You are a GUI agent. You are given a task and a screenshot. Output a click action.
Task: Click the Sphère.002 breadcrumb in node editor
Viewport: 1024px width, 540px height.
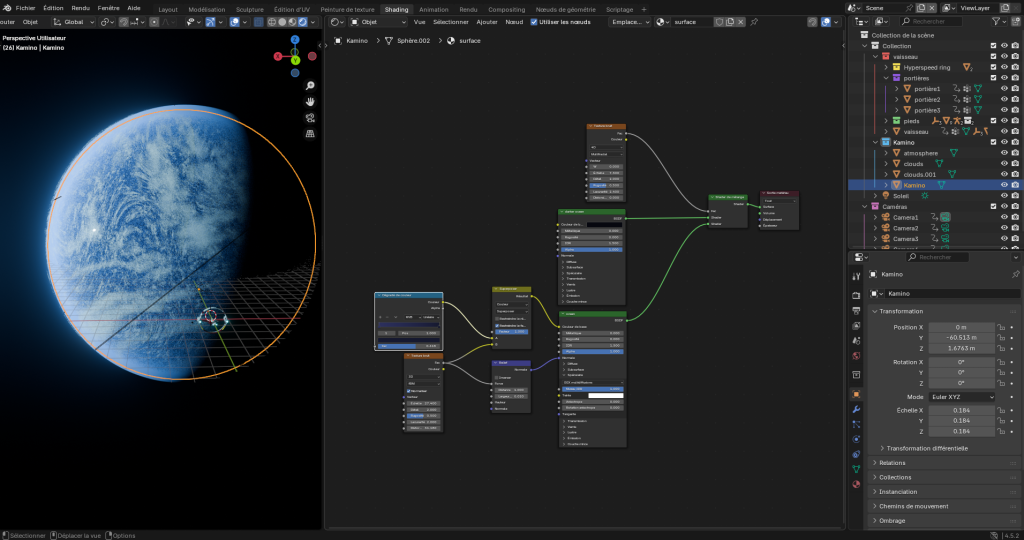pos(413,40)
